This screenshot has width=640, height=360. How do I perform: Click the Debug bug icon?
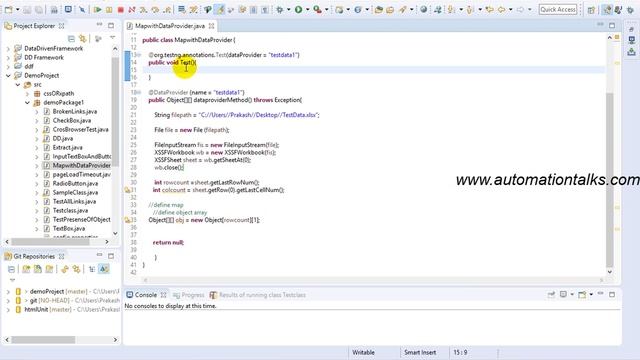(x=280, y=9)
